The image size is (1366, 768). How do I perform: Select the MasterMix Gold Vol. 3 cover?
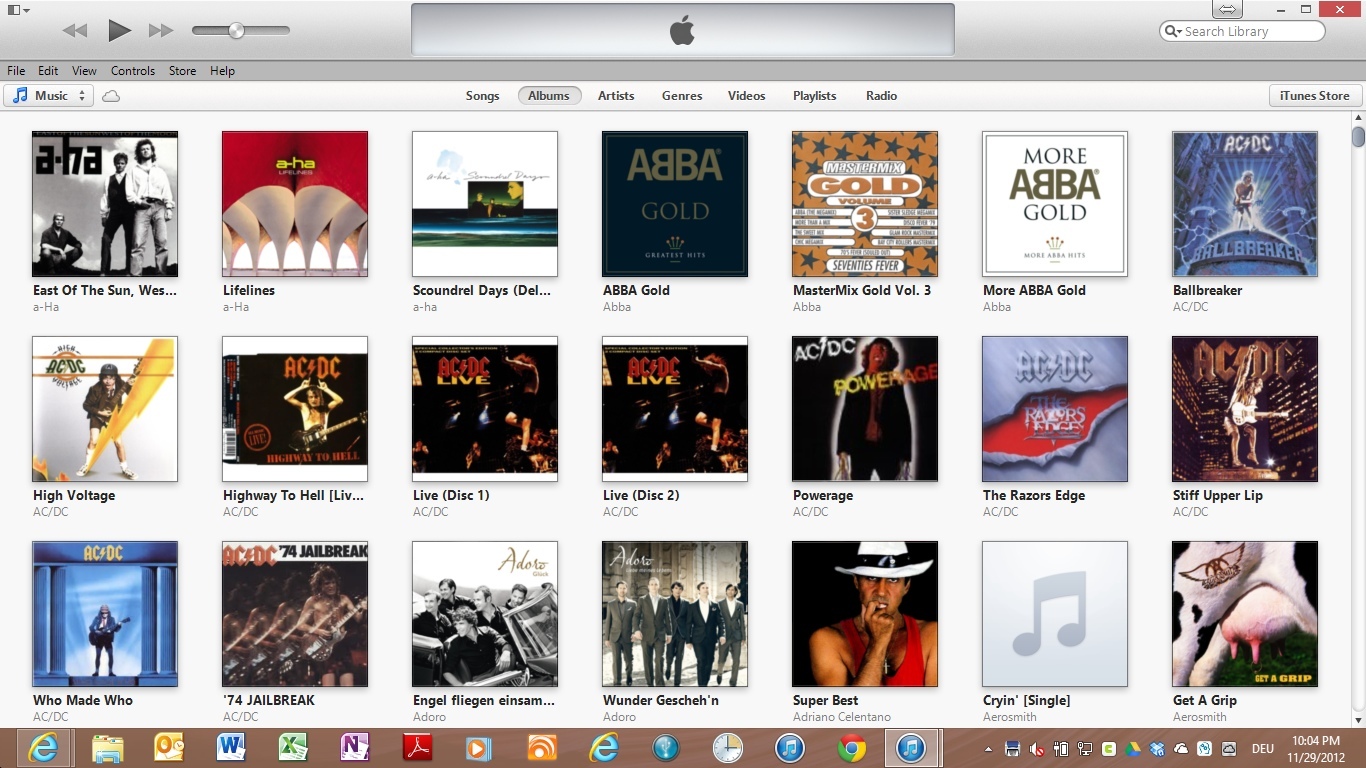coord(865,204)
